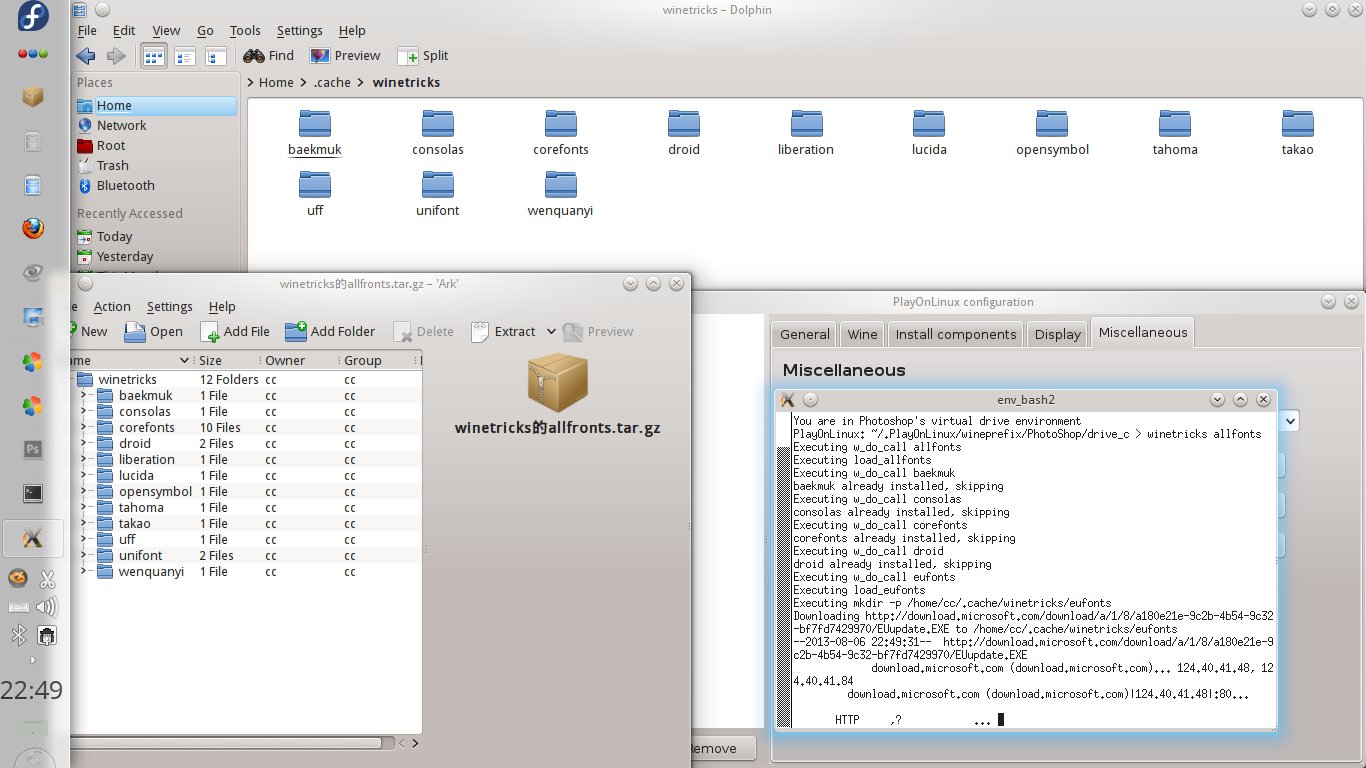Open Trash in Dolphin Places
The height and width of the screenshot is (768, 1366).
pyautogui.click(x=112, y=166)
